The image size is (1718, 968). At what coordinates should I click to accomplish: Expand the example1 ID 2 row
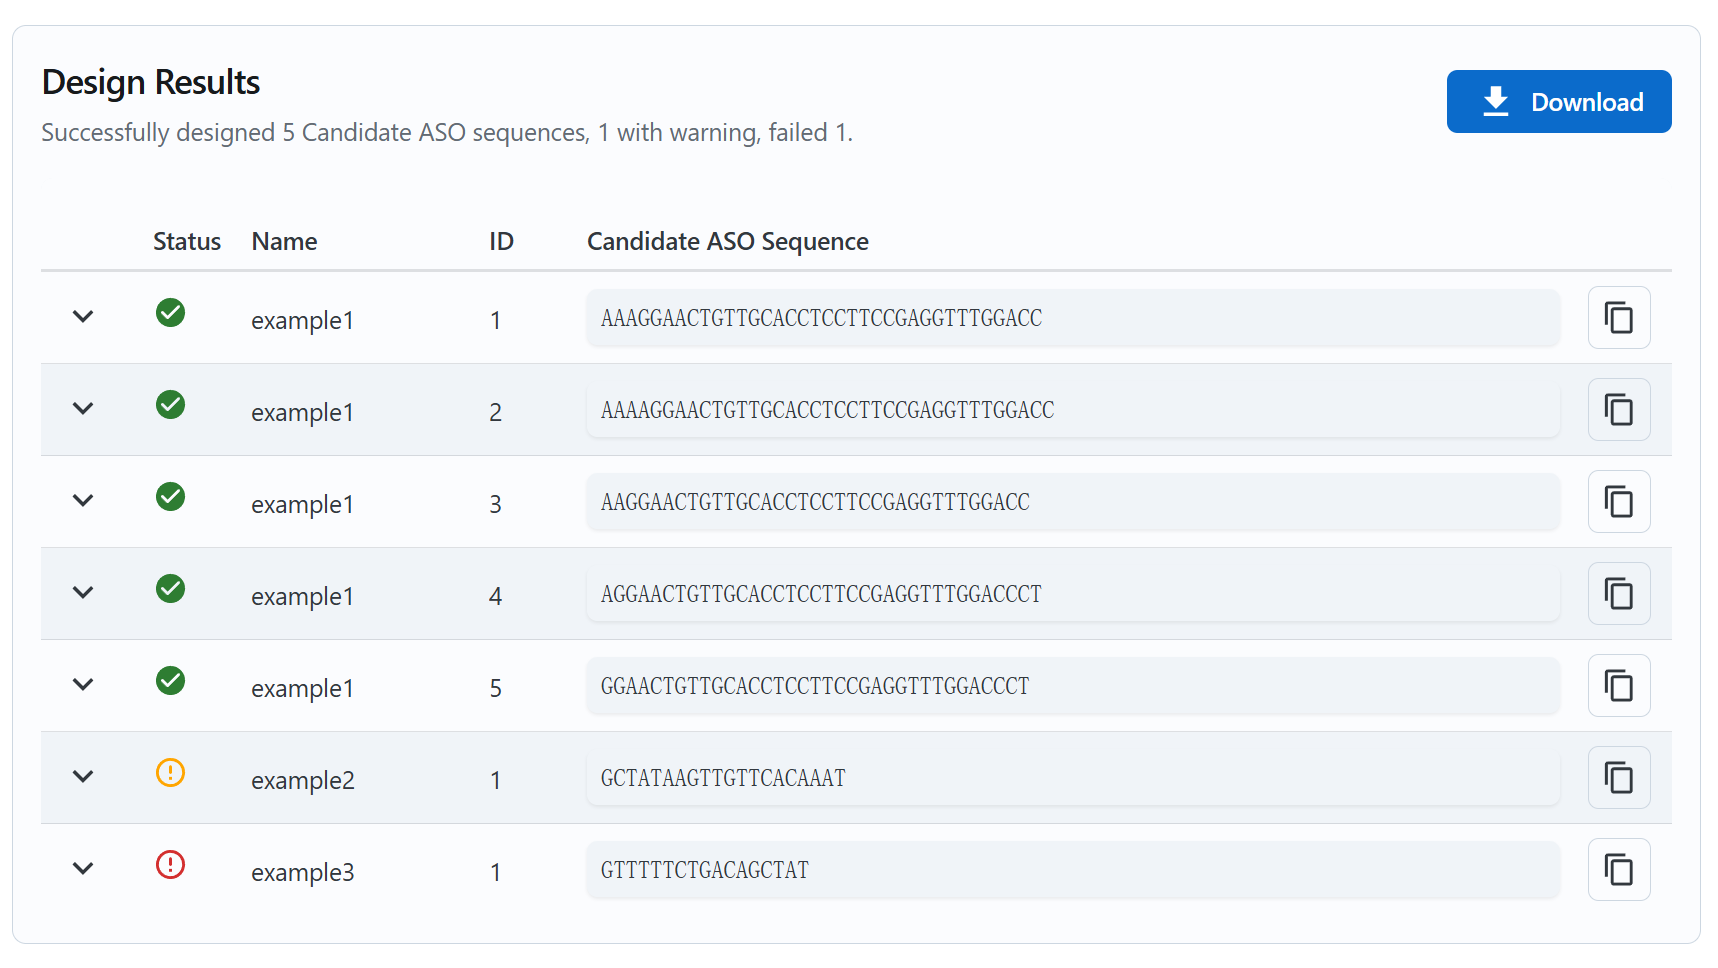(x=83, y=409)
